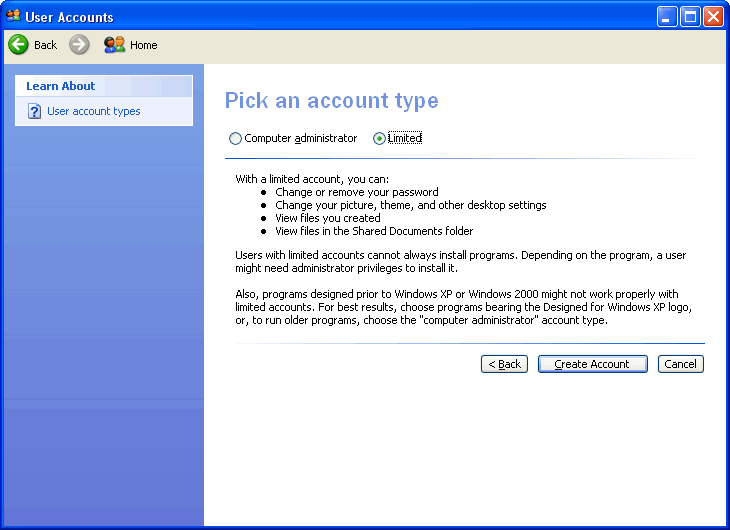The height and width of the screenshot is (530, 730).
Task: Select the Limited radio button
Action: (379, 139)
